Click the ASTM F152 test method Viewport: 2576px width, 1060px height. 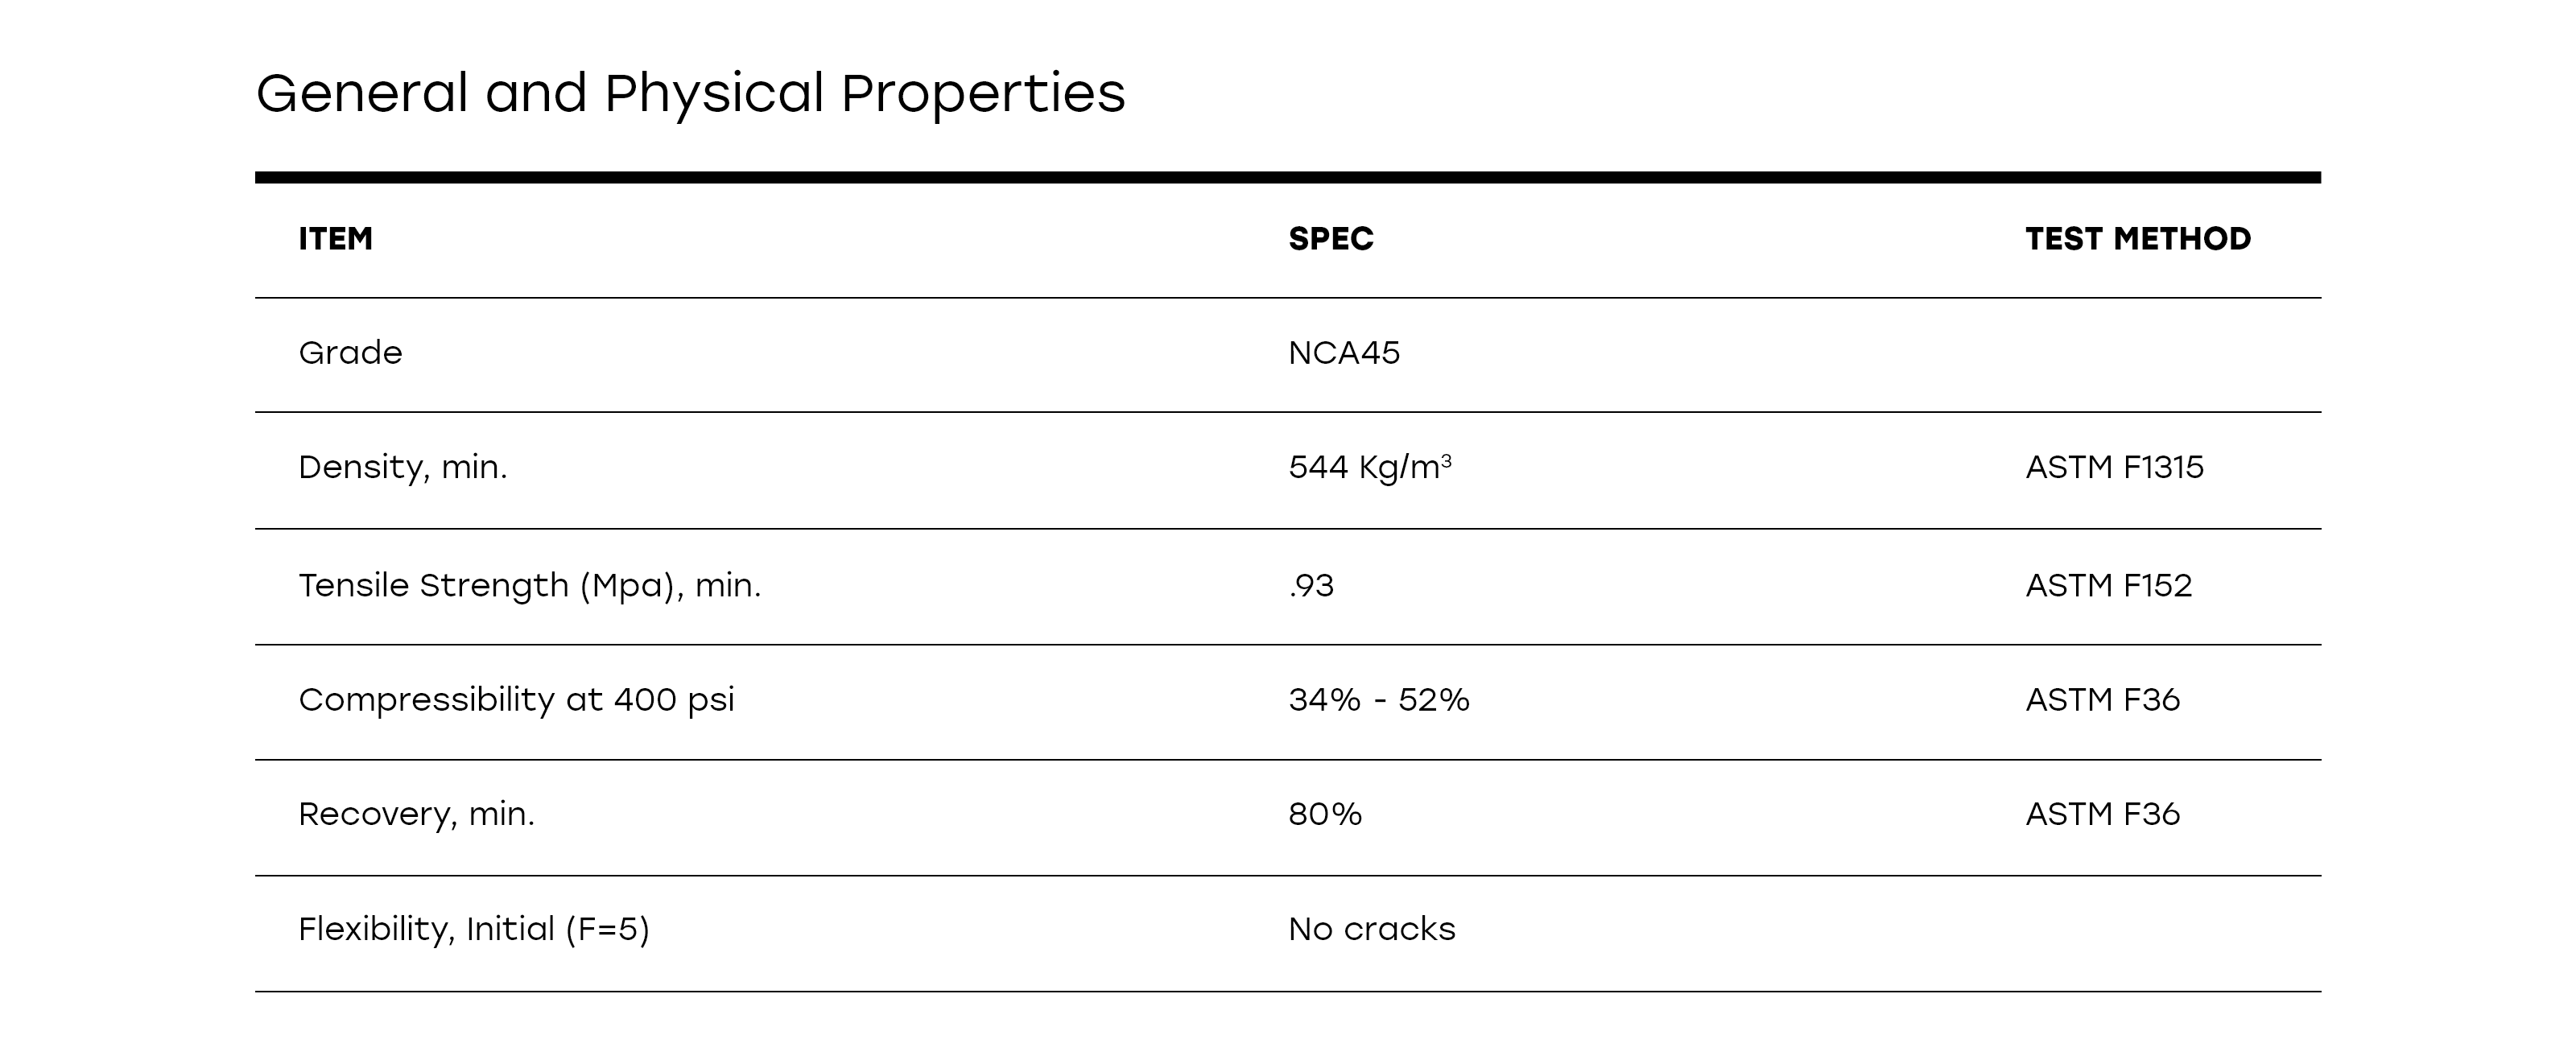click(2108, 585)
